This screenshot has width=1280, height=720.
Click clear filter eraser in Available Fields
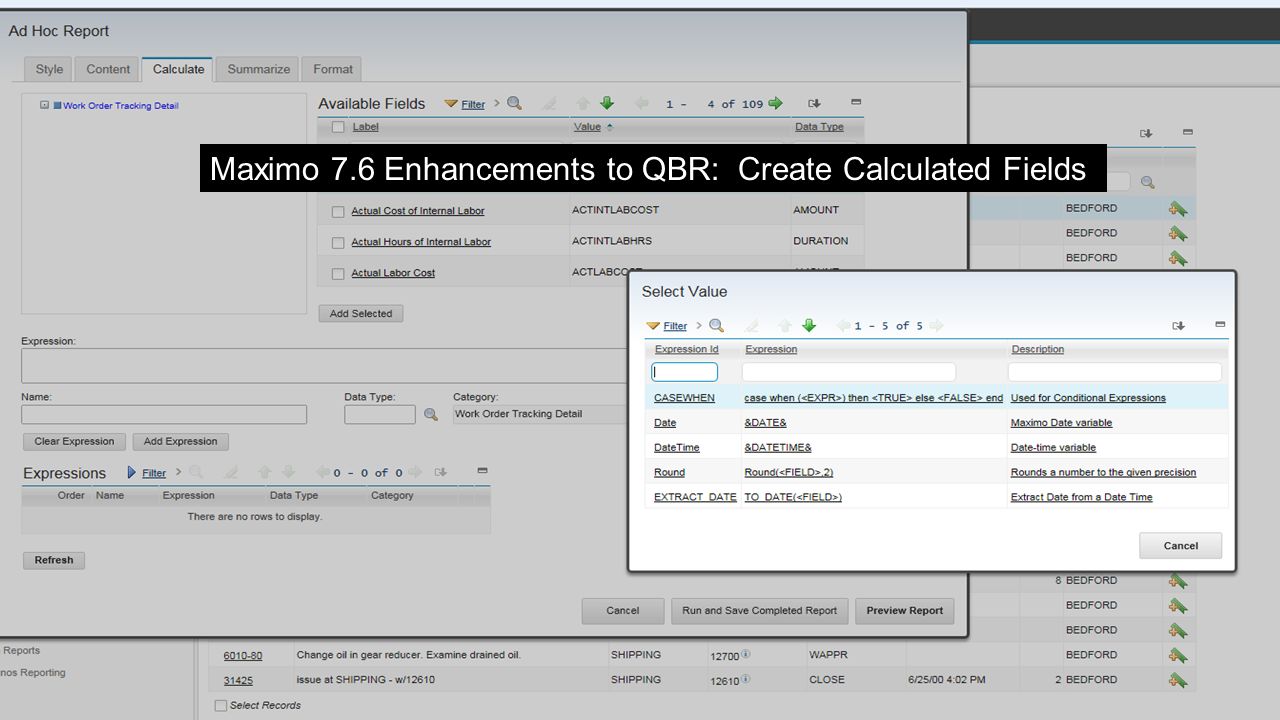click(549, 103)
